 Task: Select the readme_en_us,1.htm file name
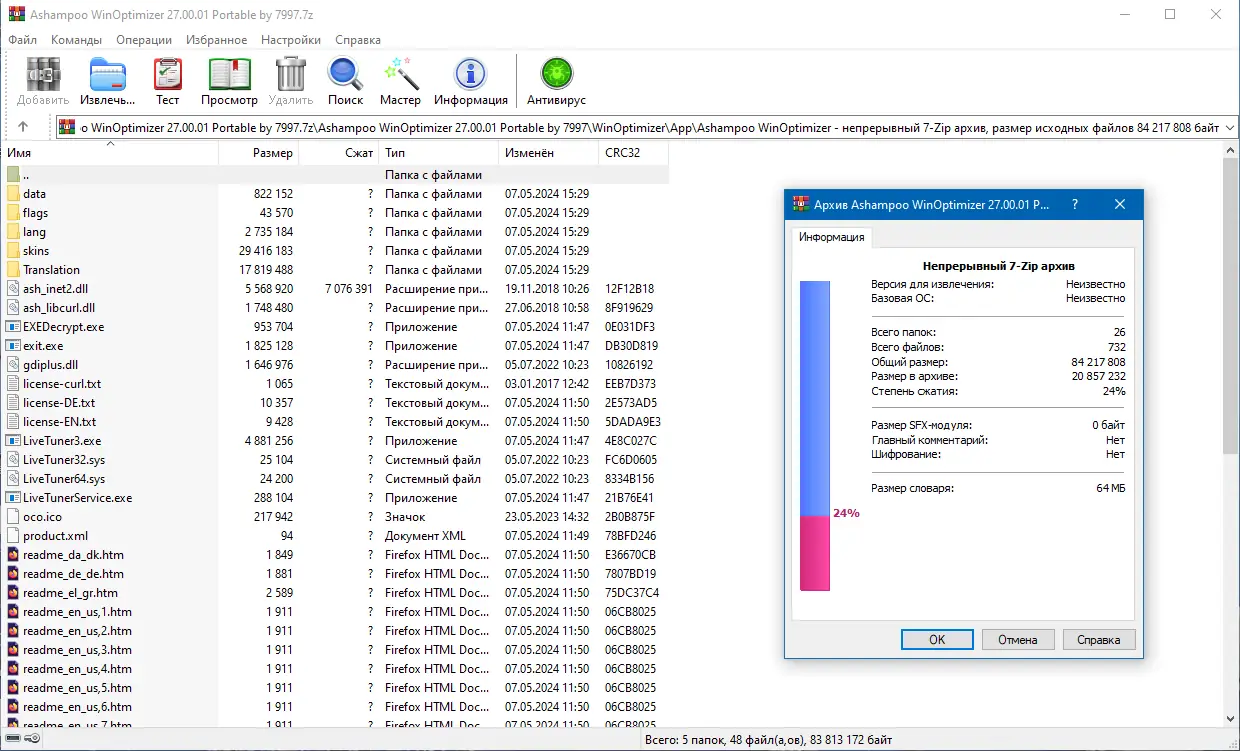click(77, 612)
